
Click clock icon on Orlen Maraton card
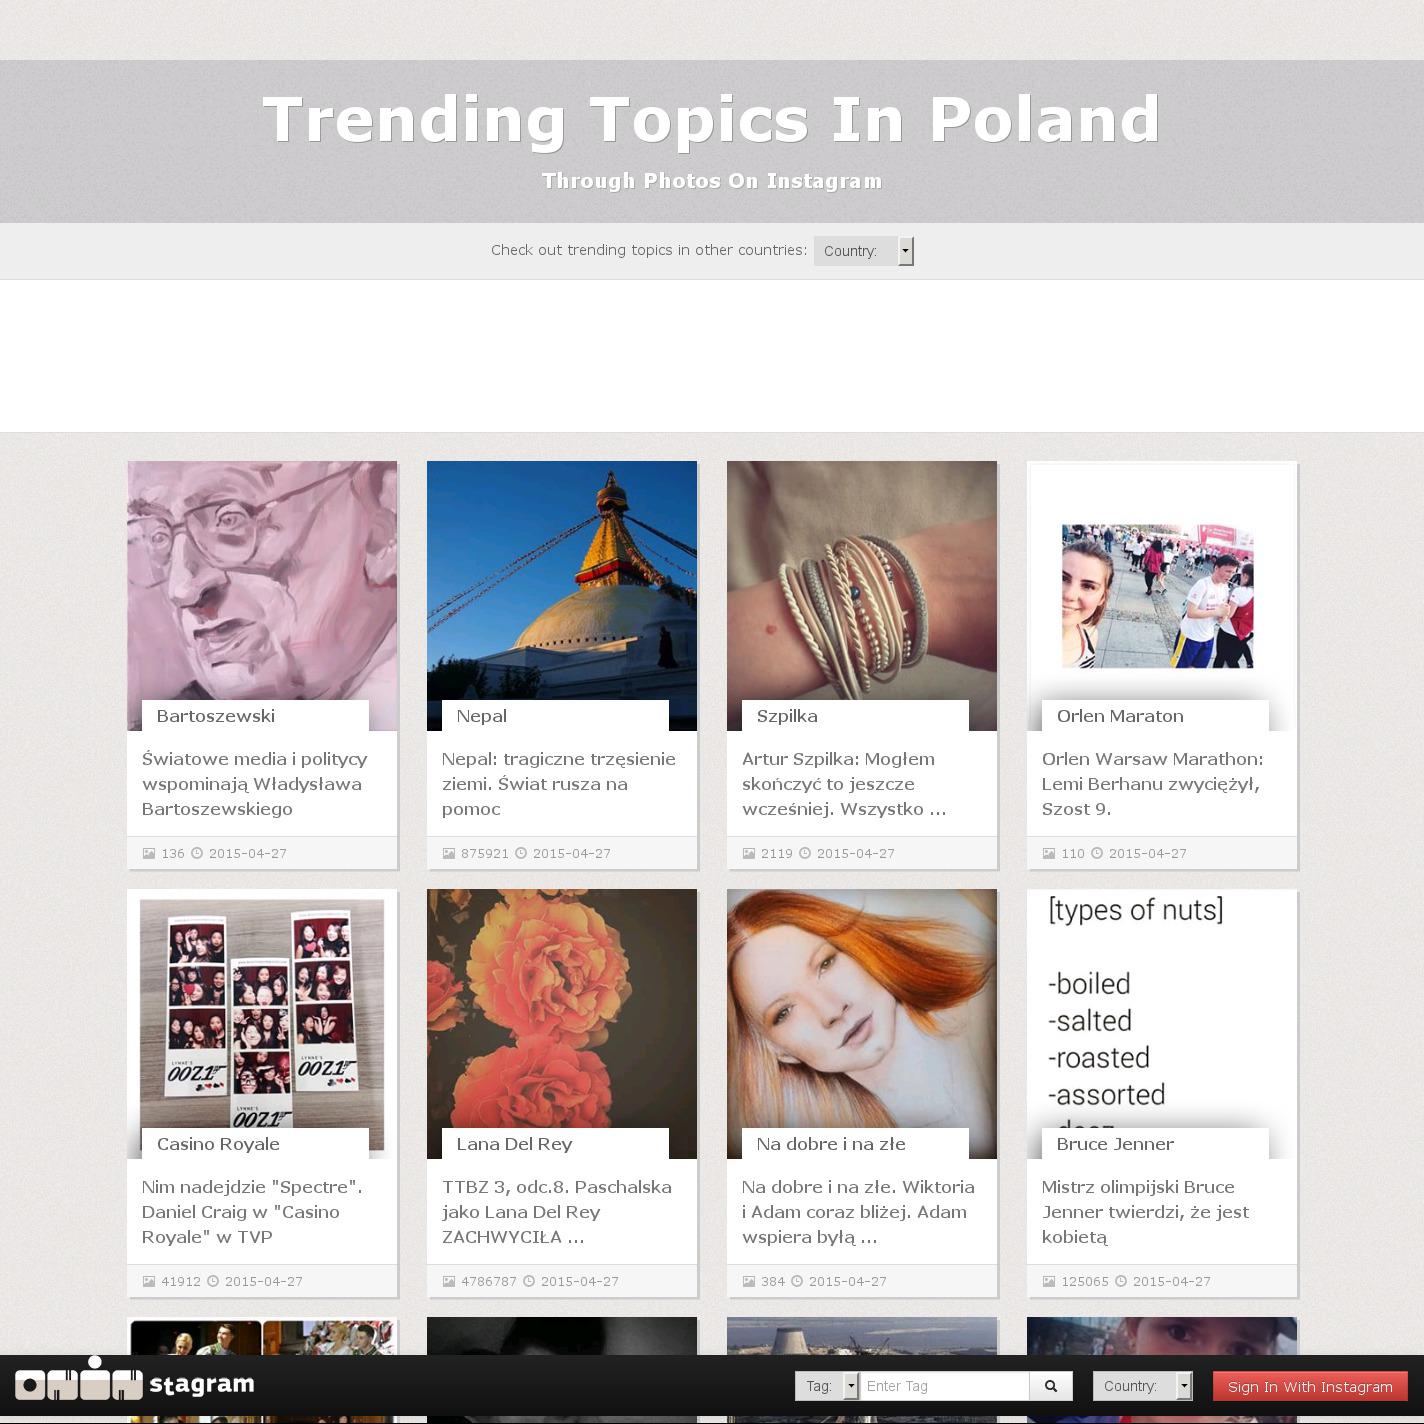click(1097, 853)
